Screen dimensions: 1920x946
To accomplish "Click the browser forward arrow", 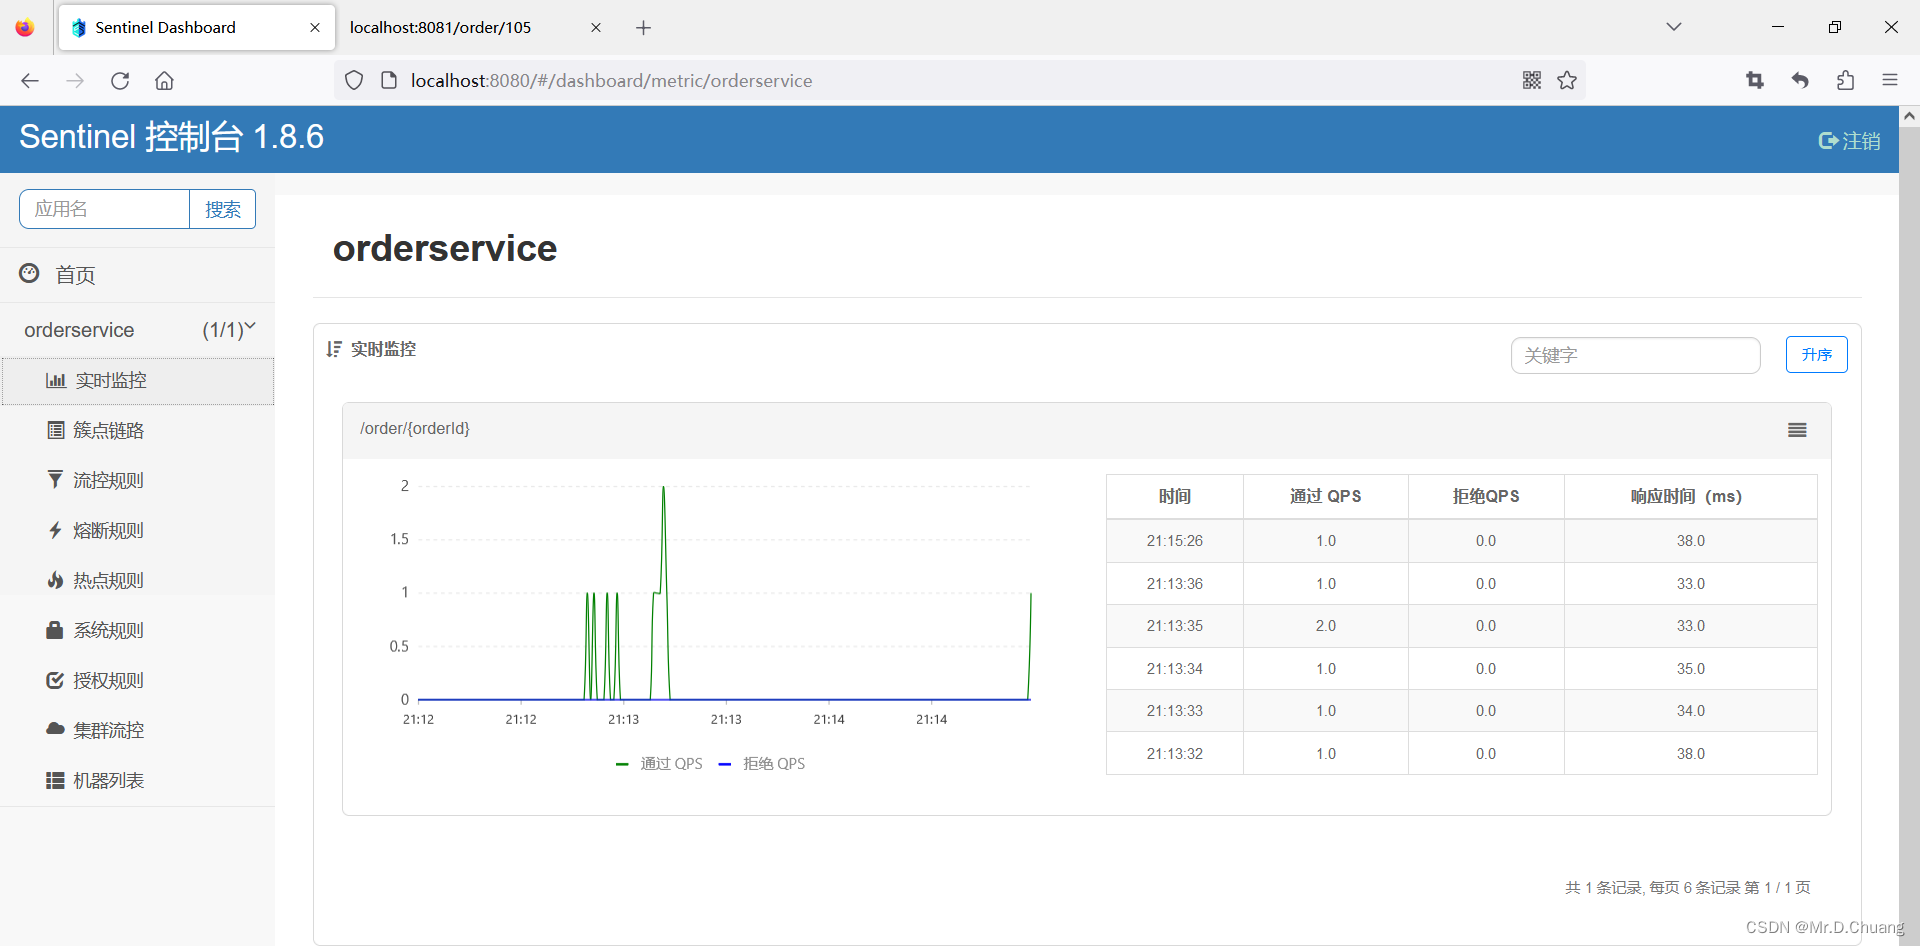I will point(75,81).
